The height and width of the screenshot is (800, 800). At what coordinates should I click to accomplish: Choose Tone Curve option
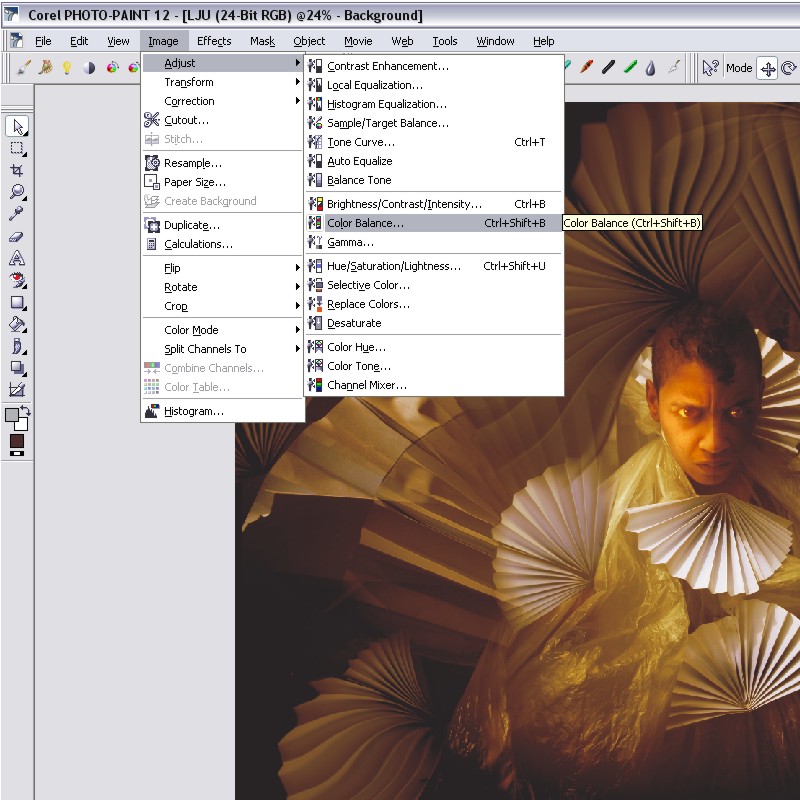(434, 142)
